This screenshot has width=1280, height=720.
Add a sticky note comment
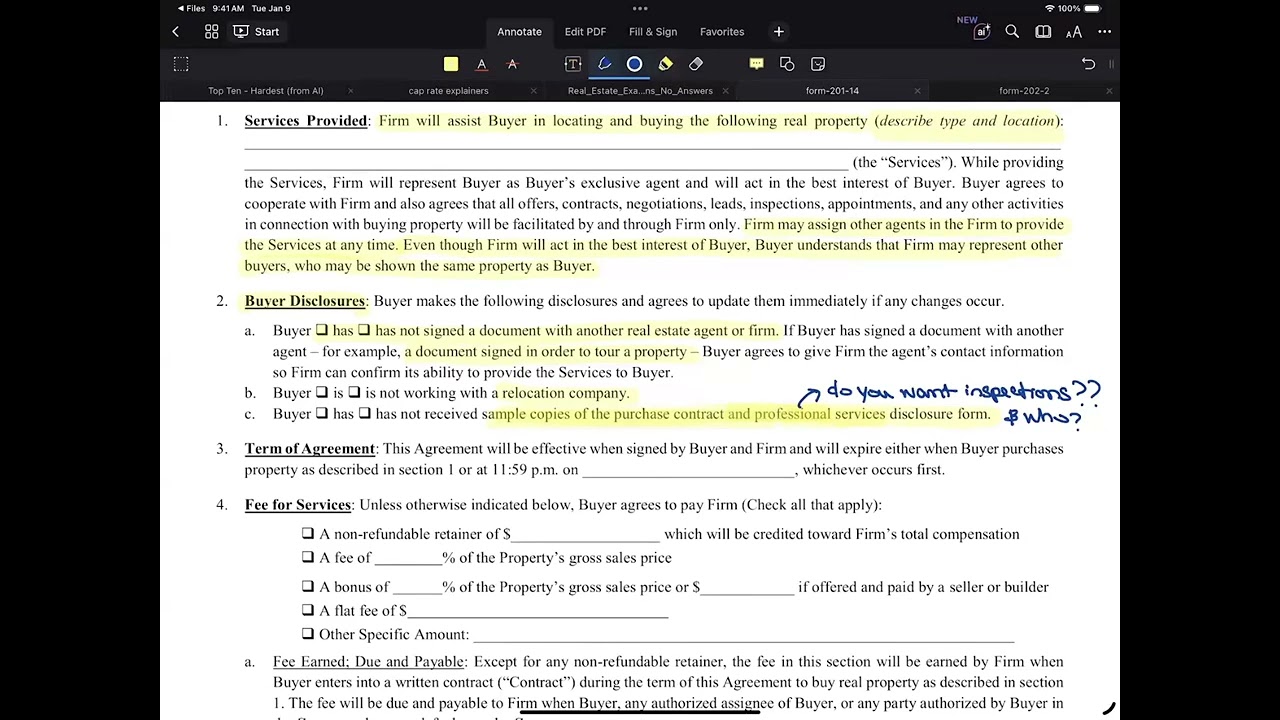[757, 64]
